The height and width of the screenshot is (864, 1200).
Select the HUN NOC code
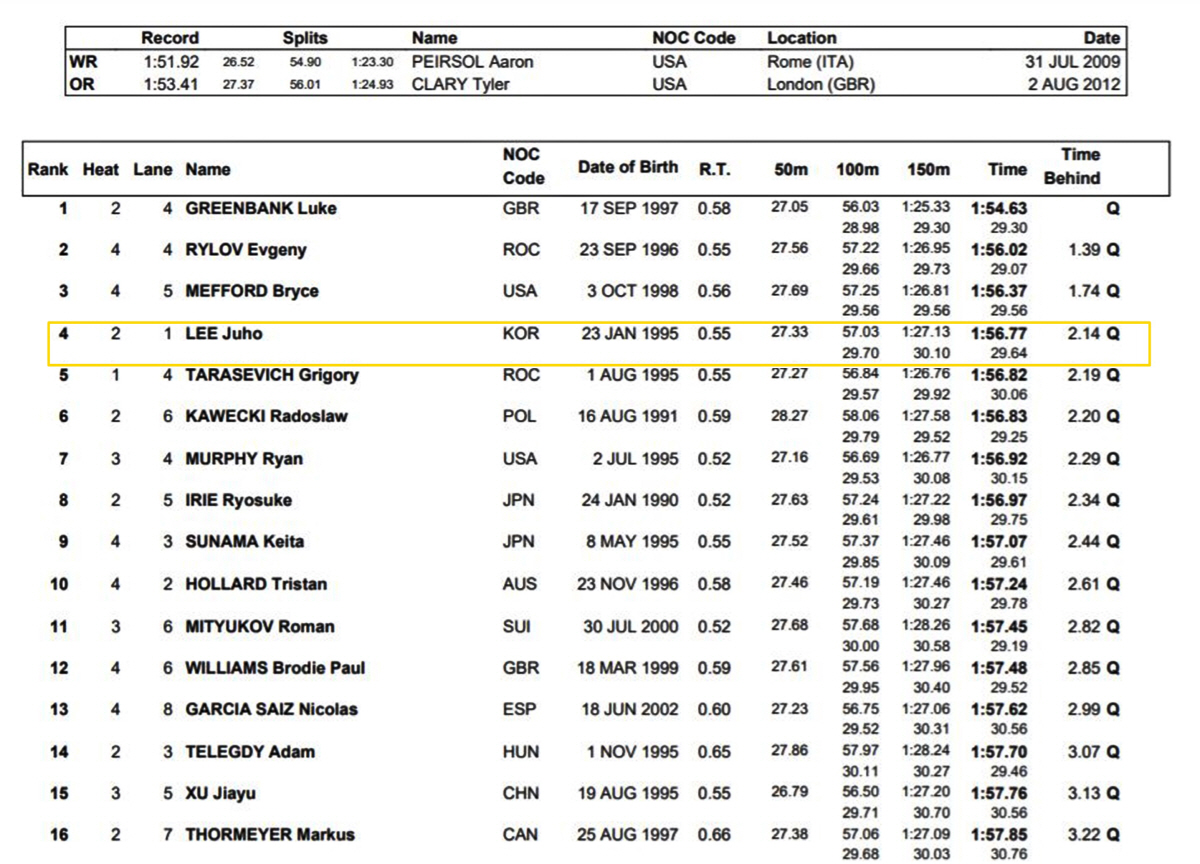pyautogui.click(x=520, y=752)
